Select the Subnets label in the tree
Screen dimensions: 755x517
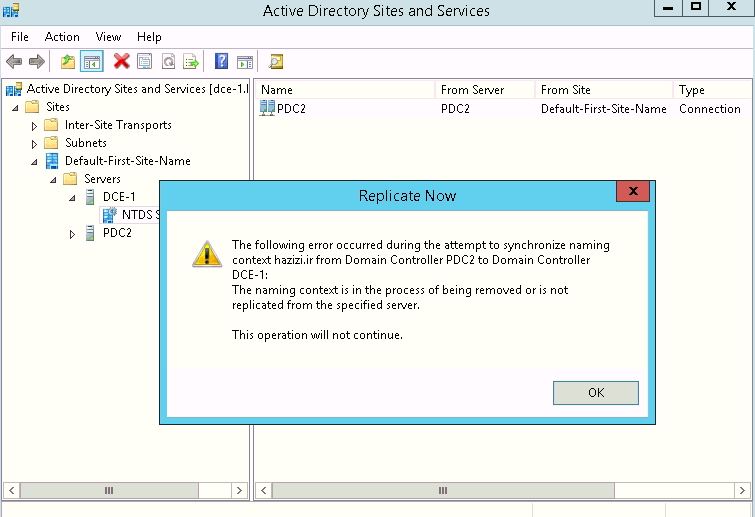(x=86, y=142)
